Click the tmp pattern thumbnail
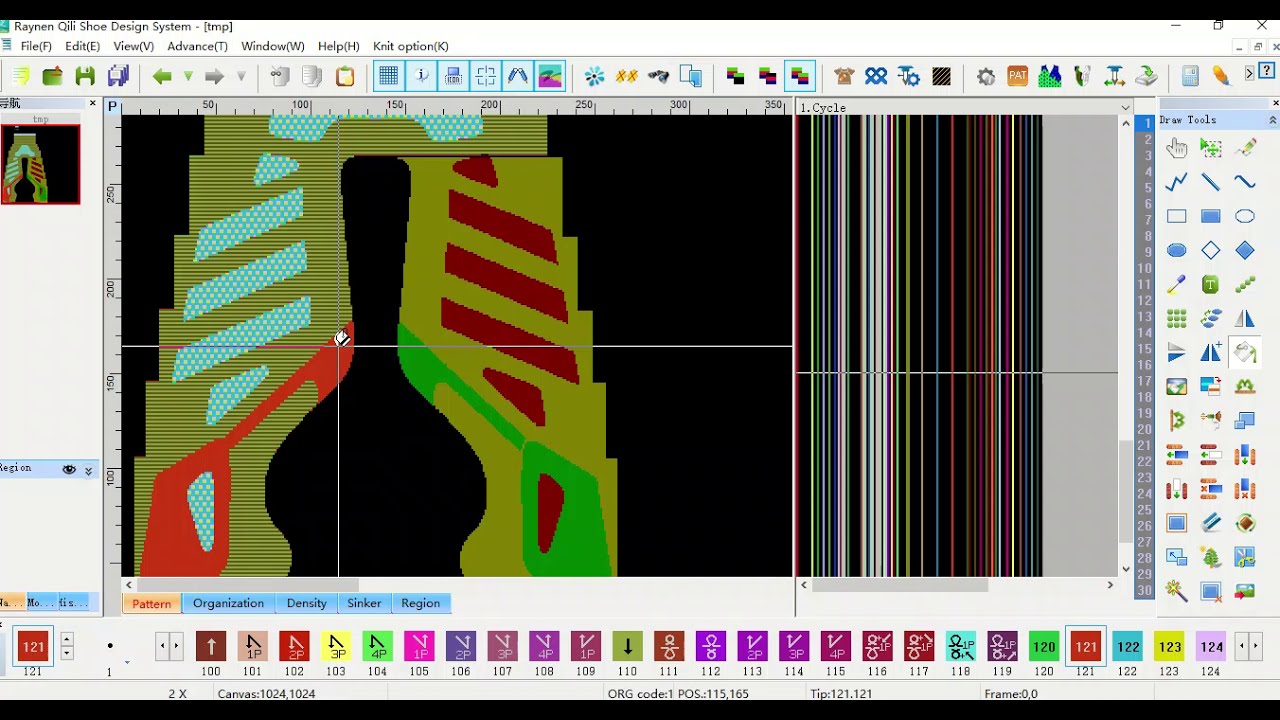The height and width of the screenshot is (720, 1280). point(40,164)
